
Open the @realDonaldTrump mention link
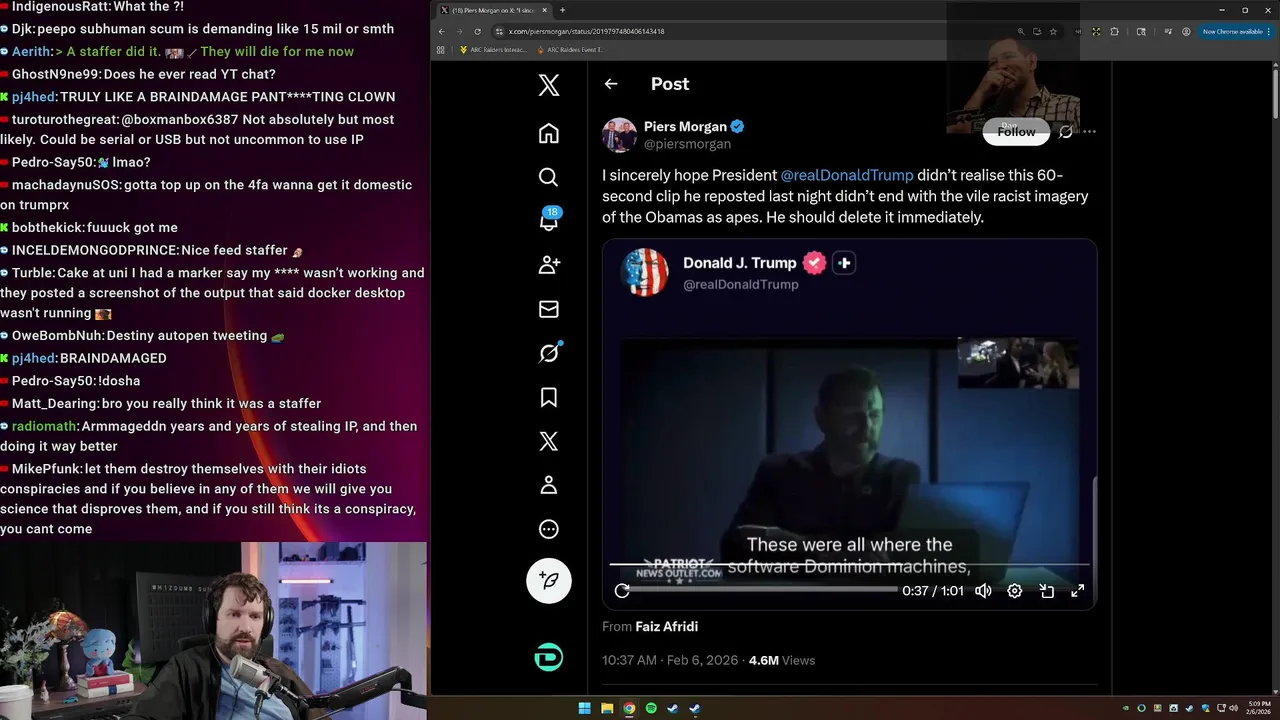tap(846, 175)
